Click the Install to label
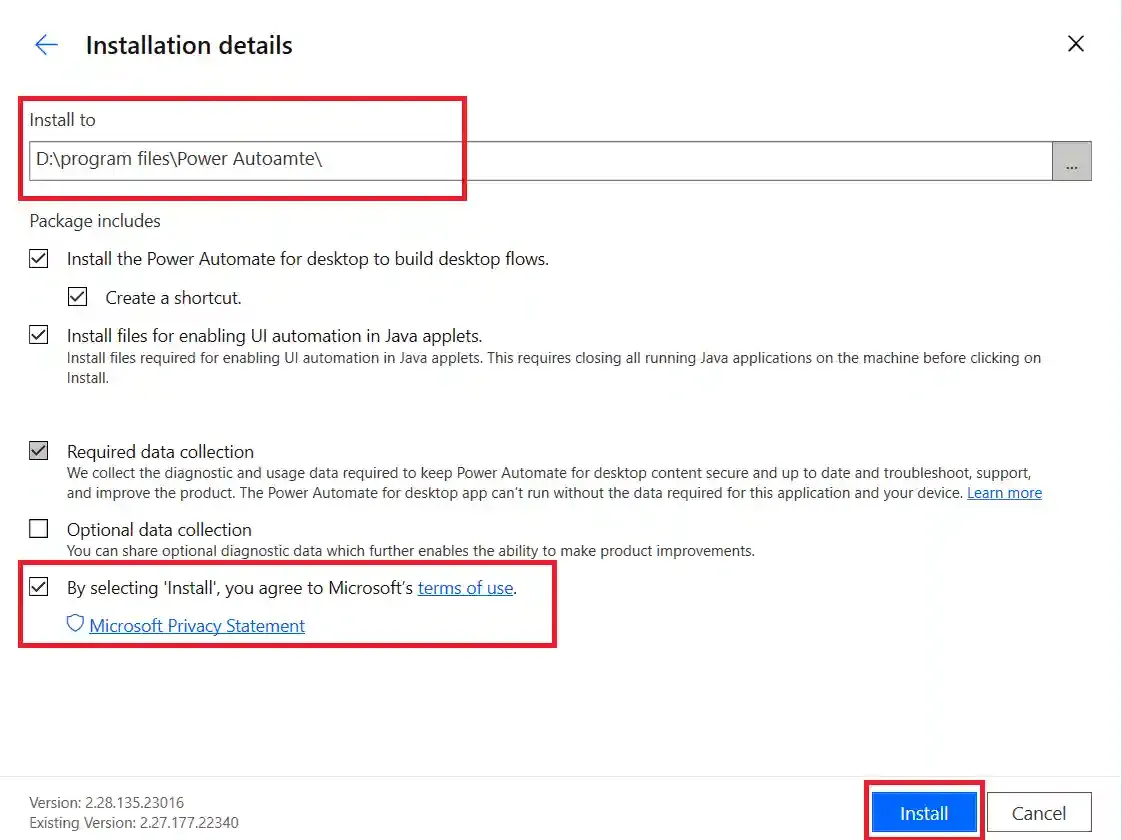 (x=62, y=120)
